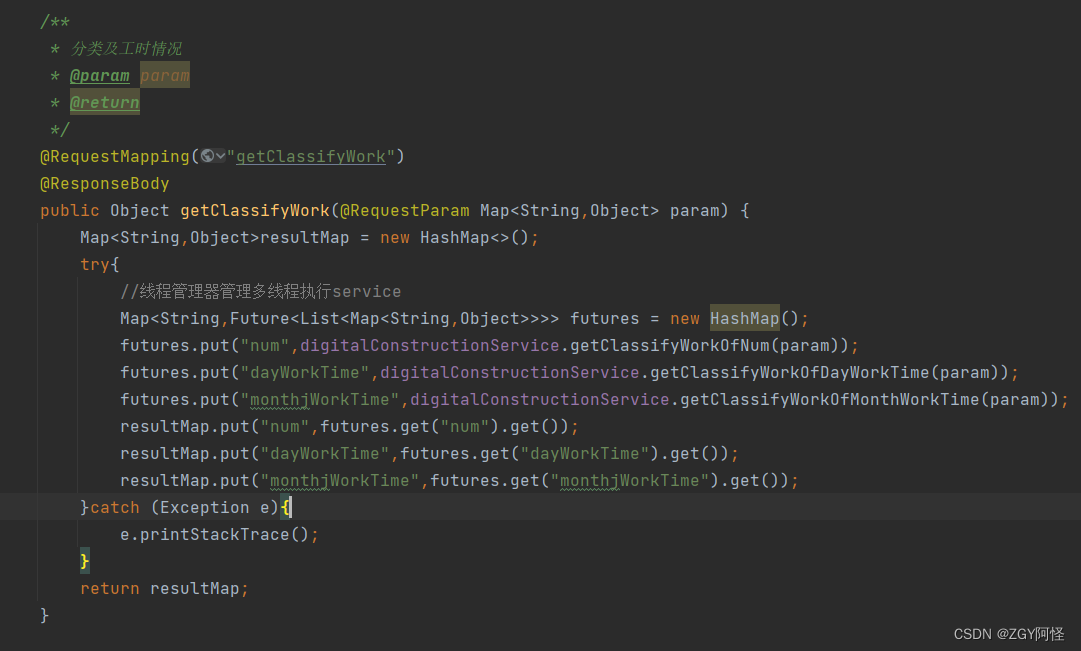Click digitalConstructionService on the "dayWorkTime" line
The image size is (1081, 651).
[509, 372]
